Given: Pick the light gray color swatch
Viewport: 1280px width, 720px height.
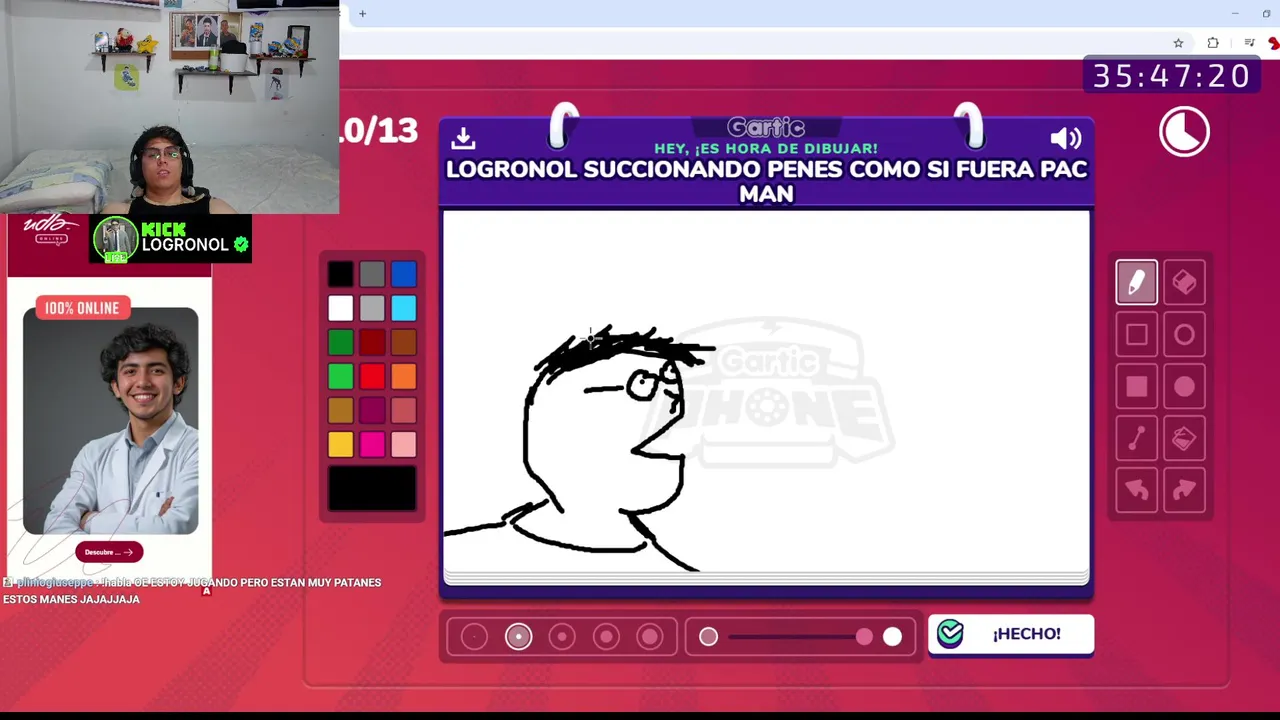Looking at the screenshot, I should pyautogui.click(x=372, y=308).
